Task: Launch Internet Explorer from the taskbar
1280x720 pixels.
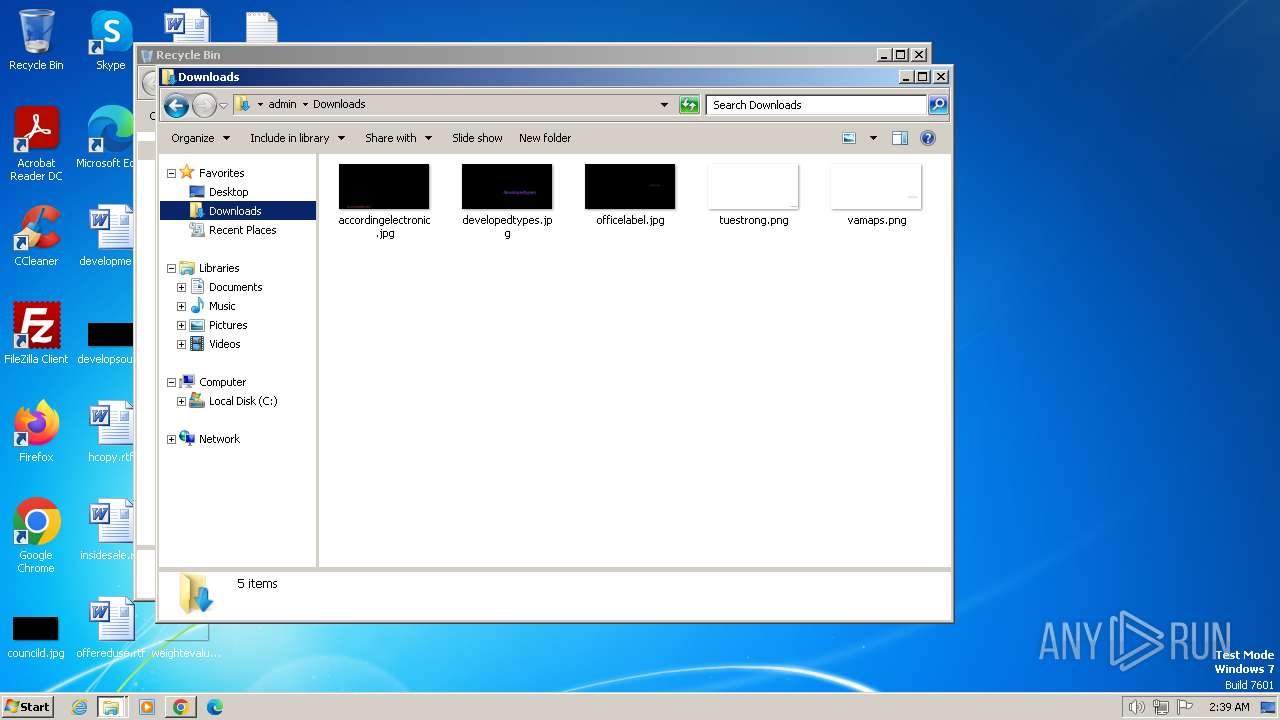Action: (x=79, y=707)
